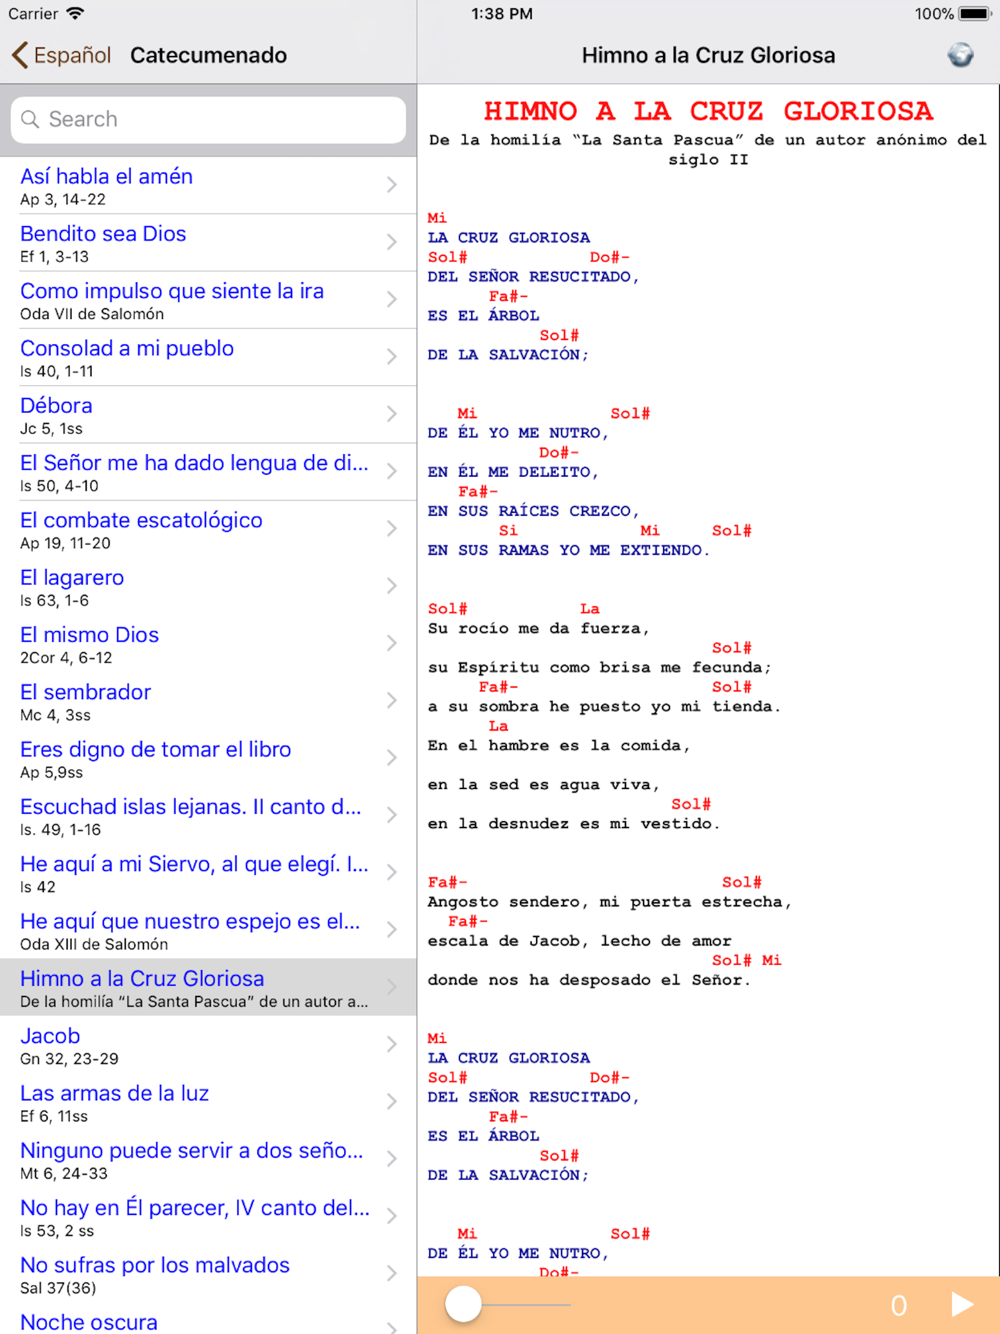Select He aquí a mi Siervo song
Screen dimensions: 1000x1334
click(208, 873)
